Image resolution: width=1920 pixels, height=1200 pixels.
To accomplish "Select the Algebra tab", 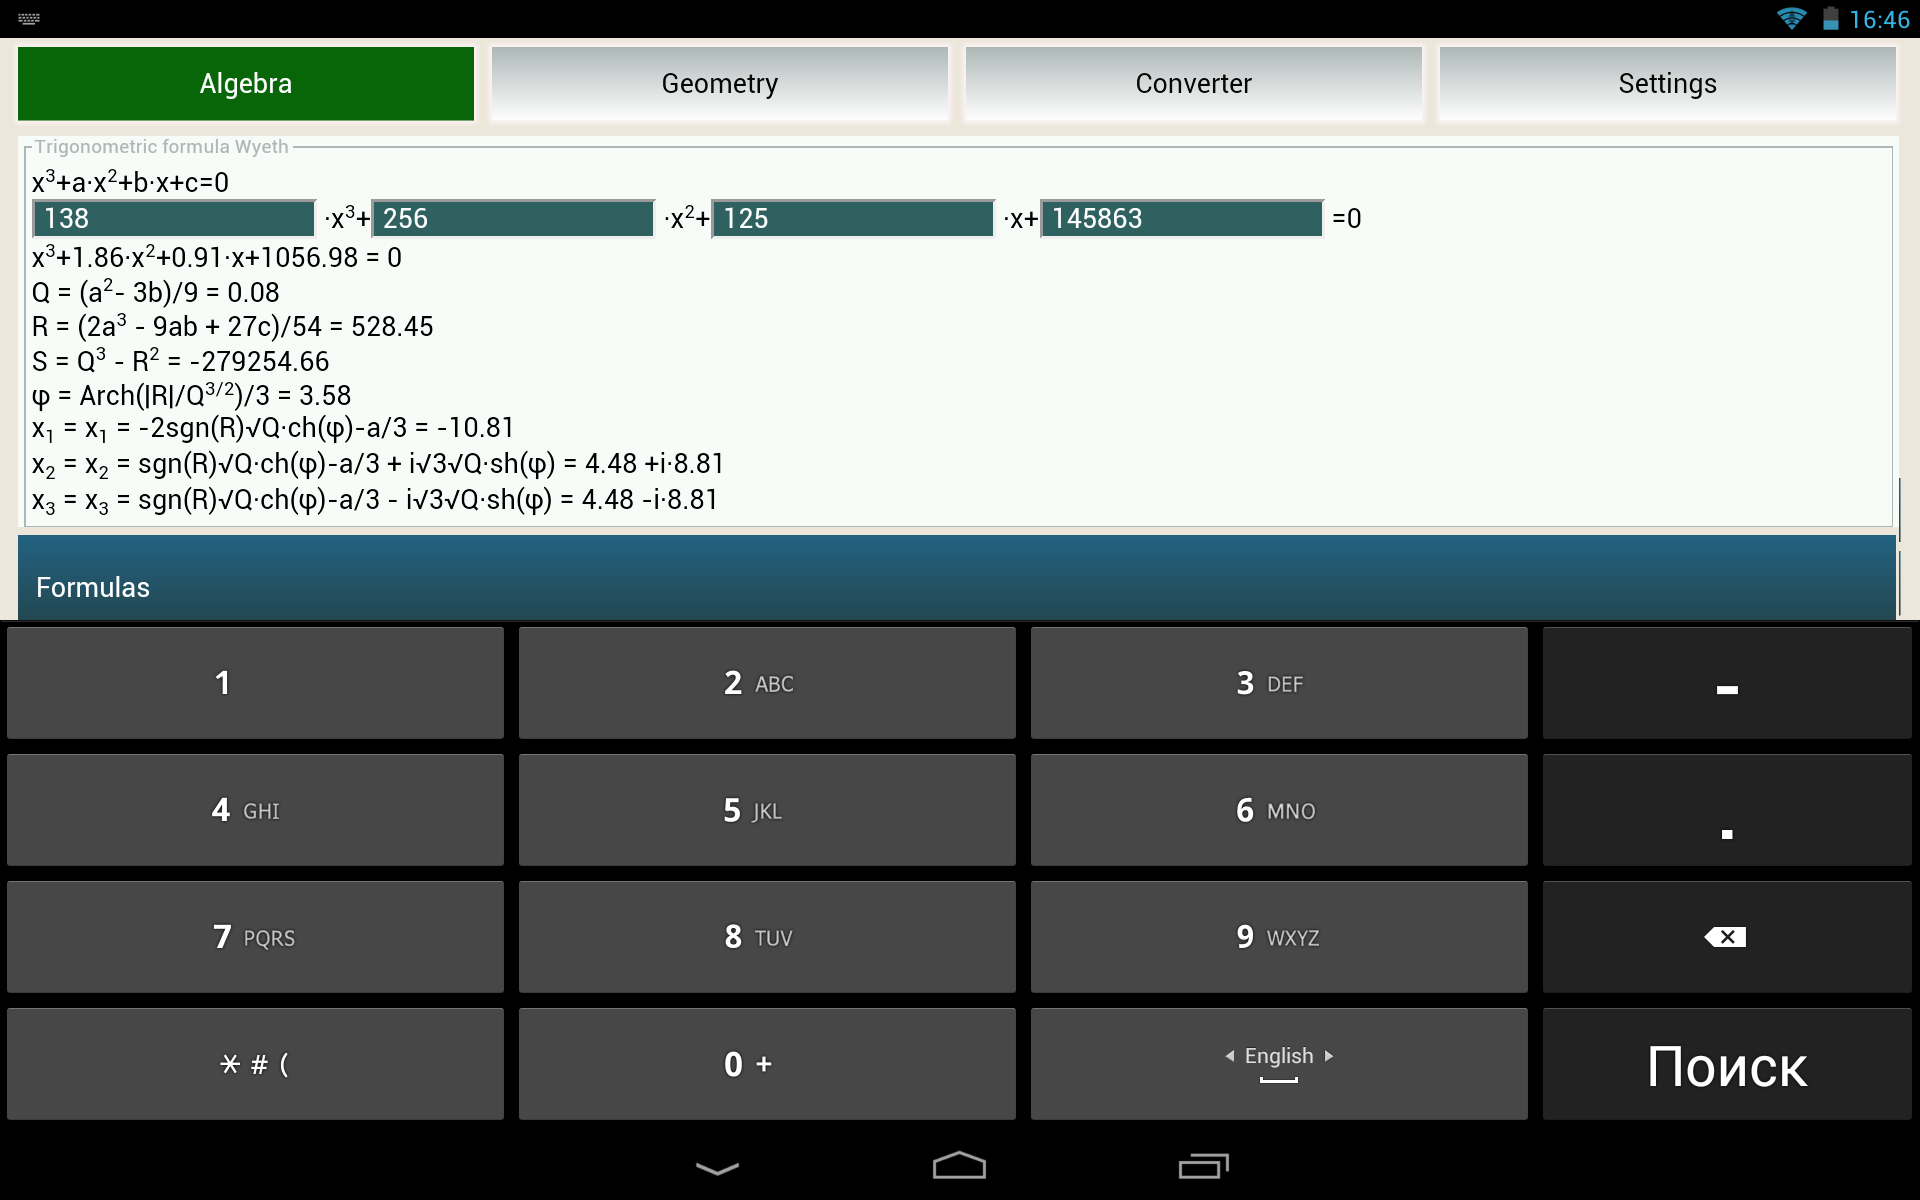I will pyautogui.click(x=246, y=84).
